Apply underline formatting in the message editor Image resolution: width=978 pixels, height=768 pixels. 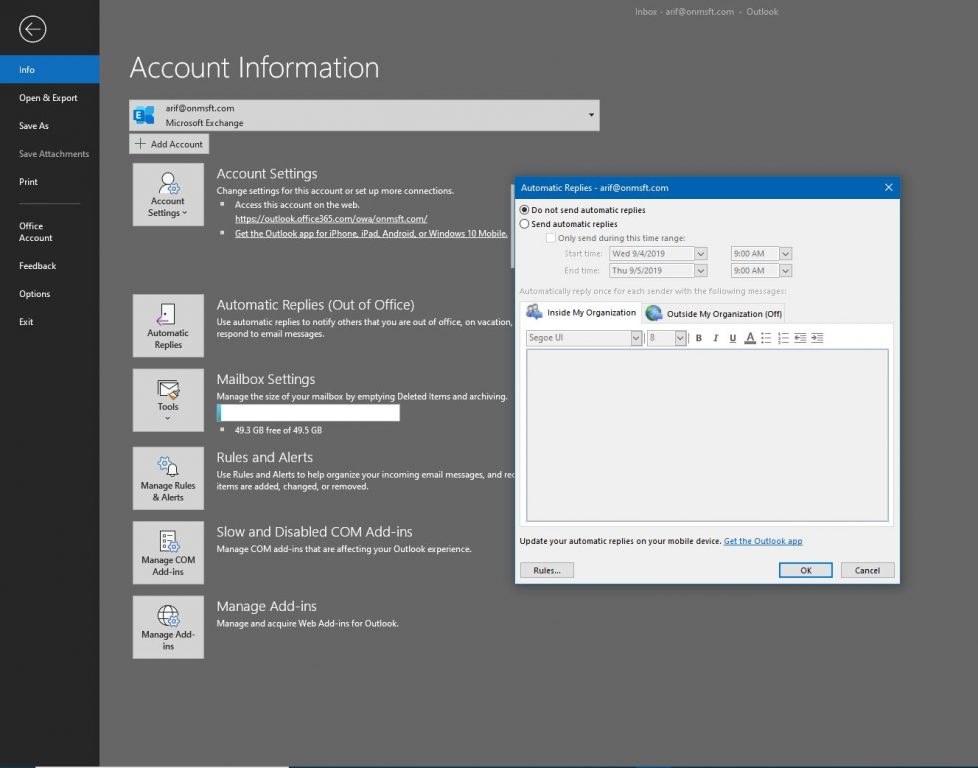732,338
